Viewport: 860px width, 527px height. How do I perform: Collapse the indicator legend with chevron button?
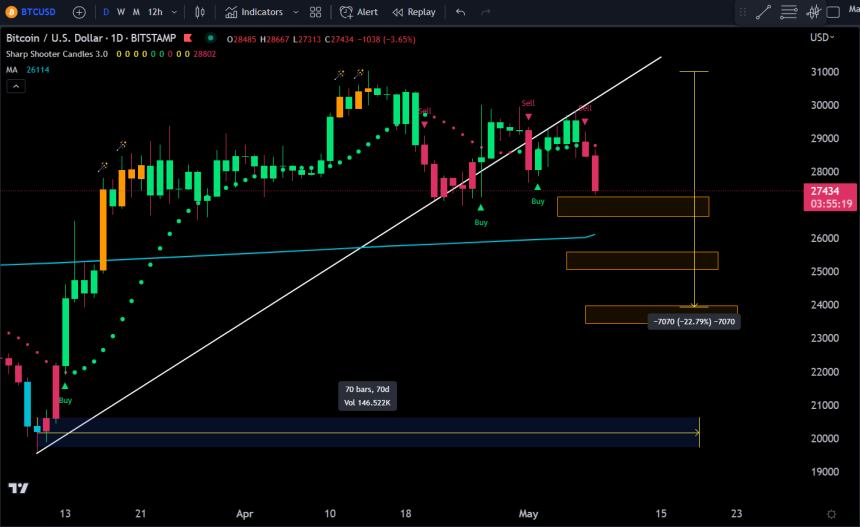click(14, 87)
